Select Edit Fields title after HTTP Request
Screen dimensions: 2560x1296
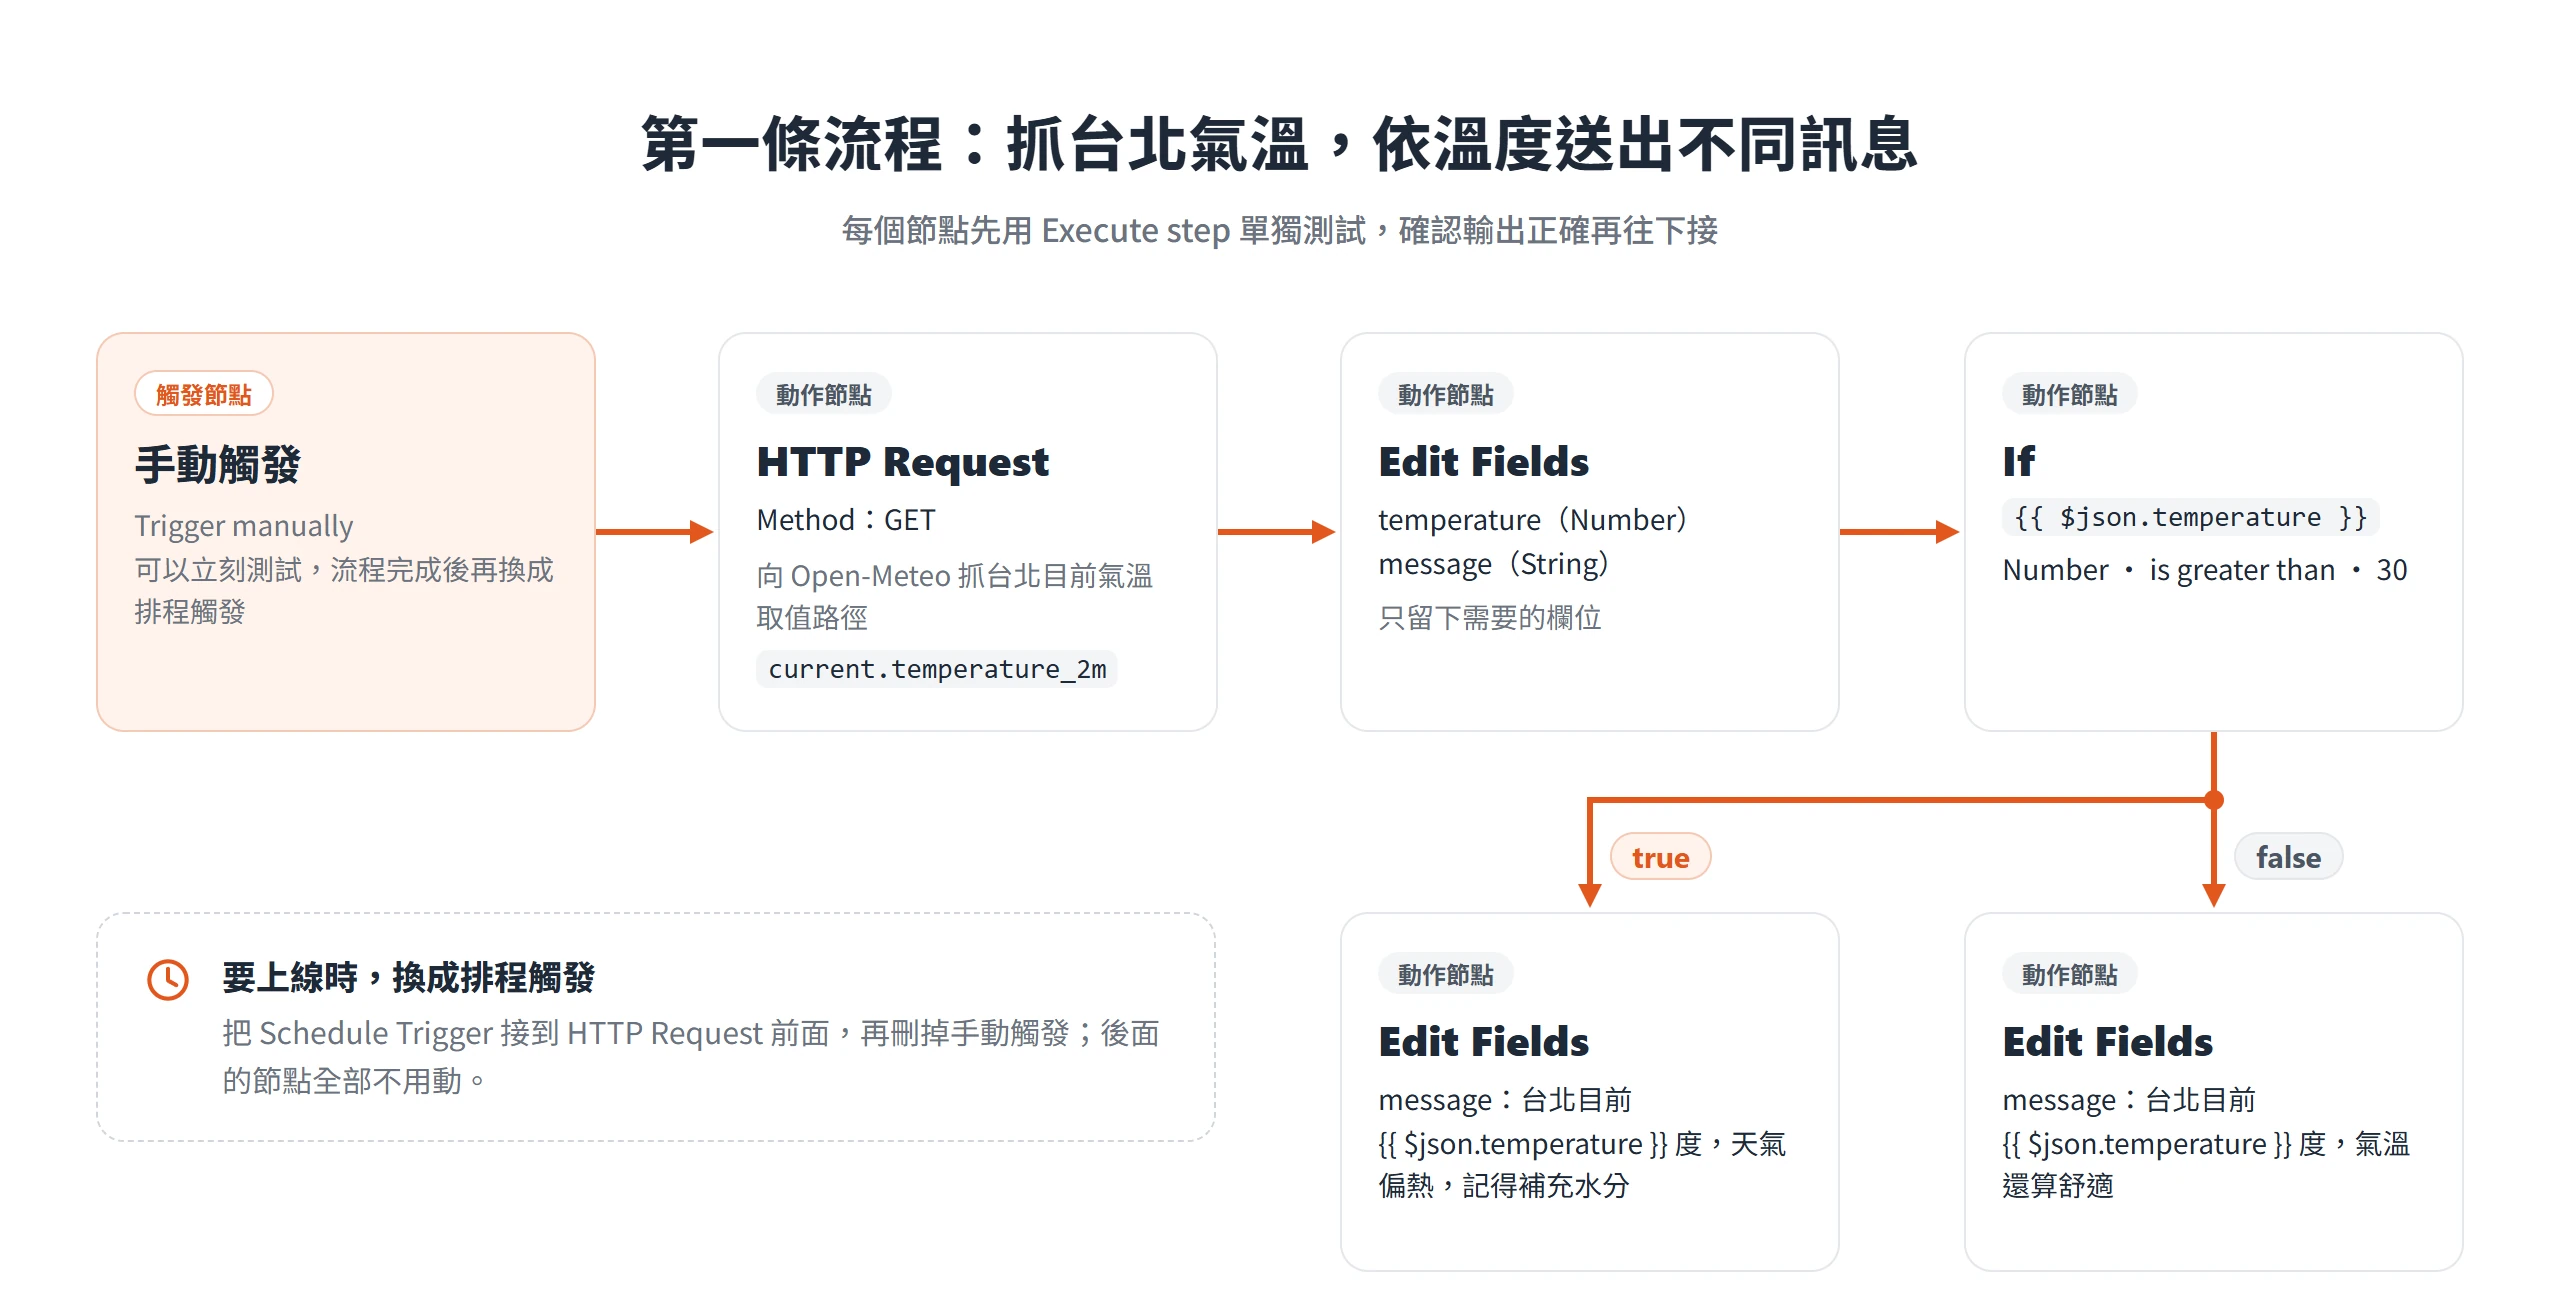tap(1484, 462)
